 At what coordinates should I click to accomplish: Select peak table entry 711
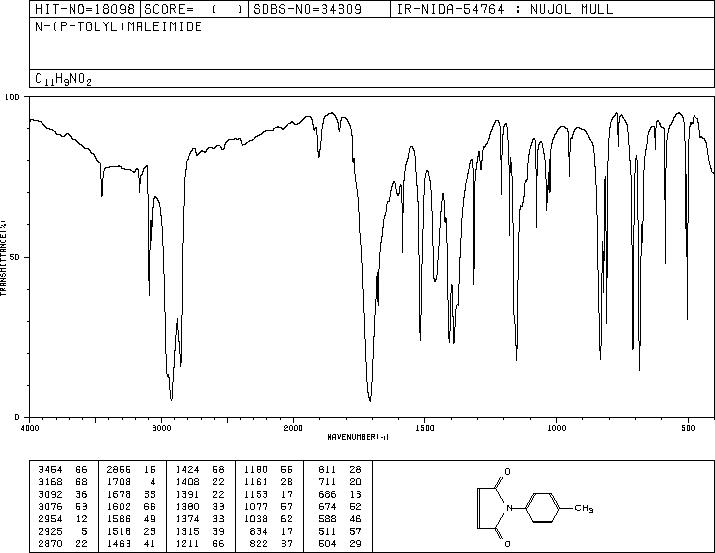[327, 482]
